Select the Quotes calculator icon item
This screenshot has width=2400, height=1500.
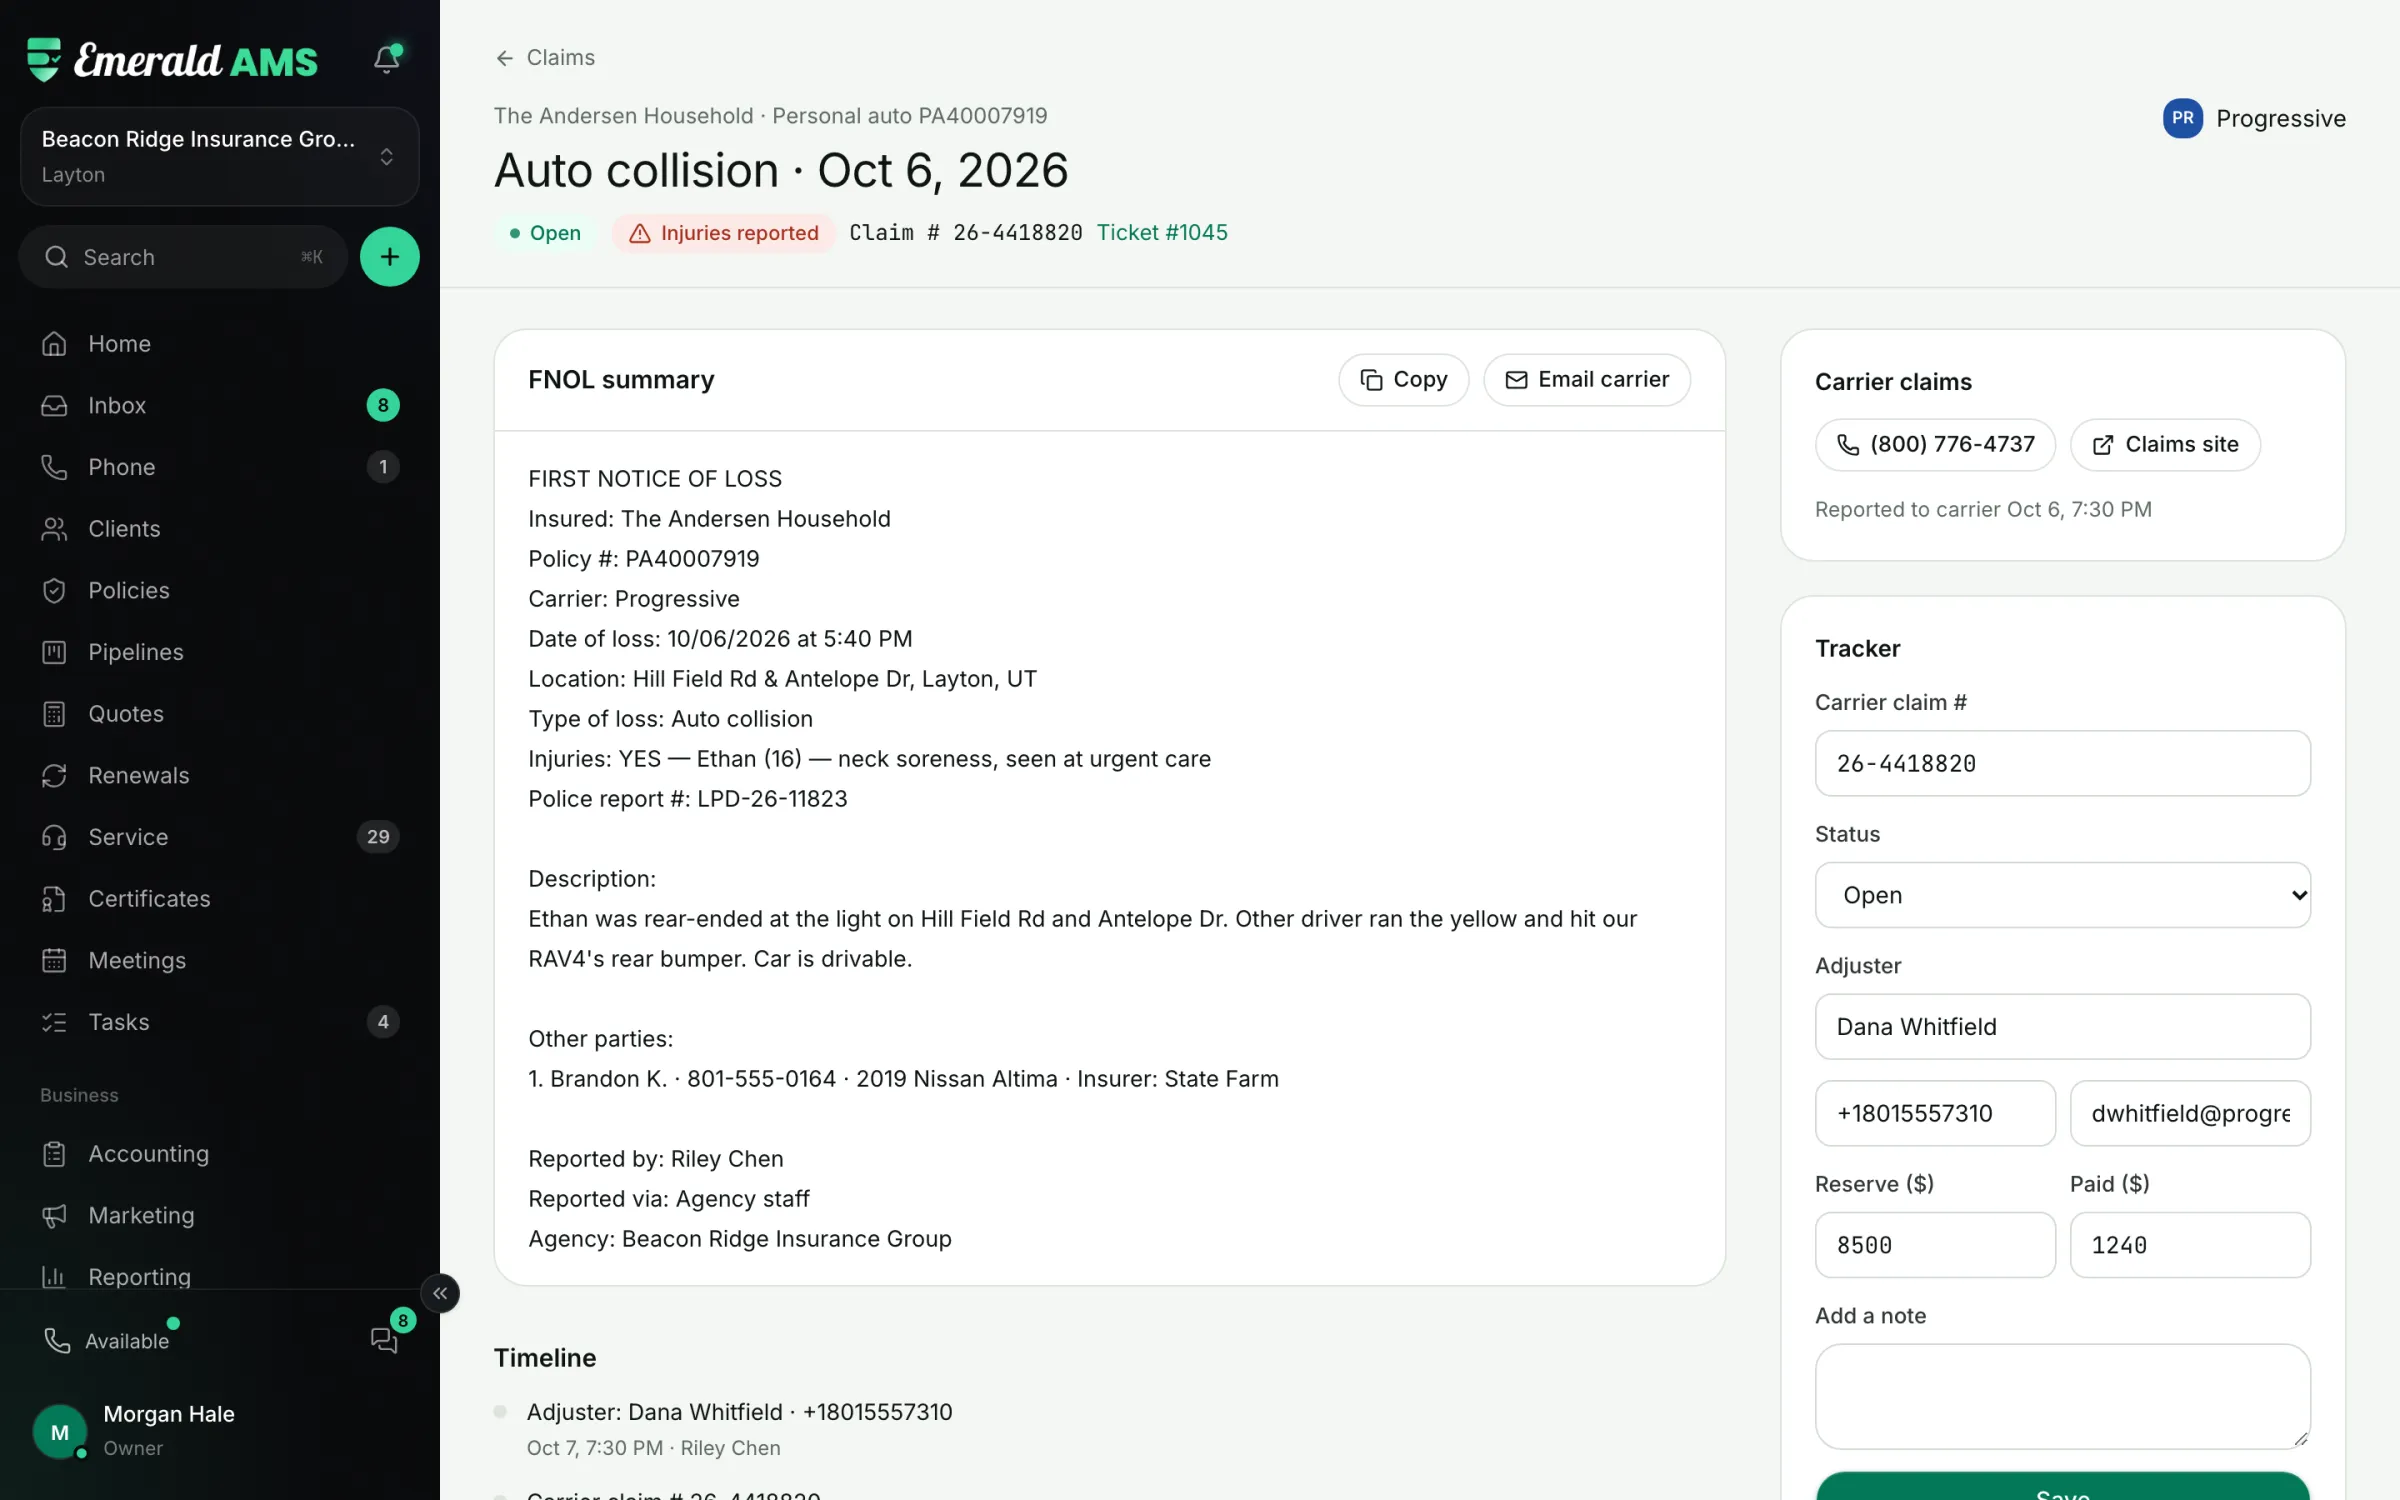point(220,713)
